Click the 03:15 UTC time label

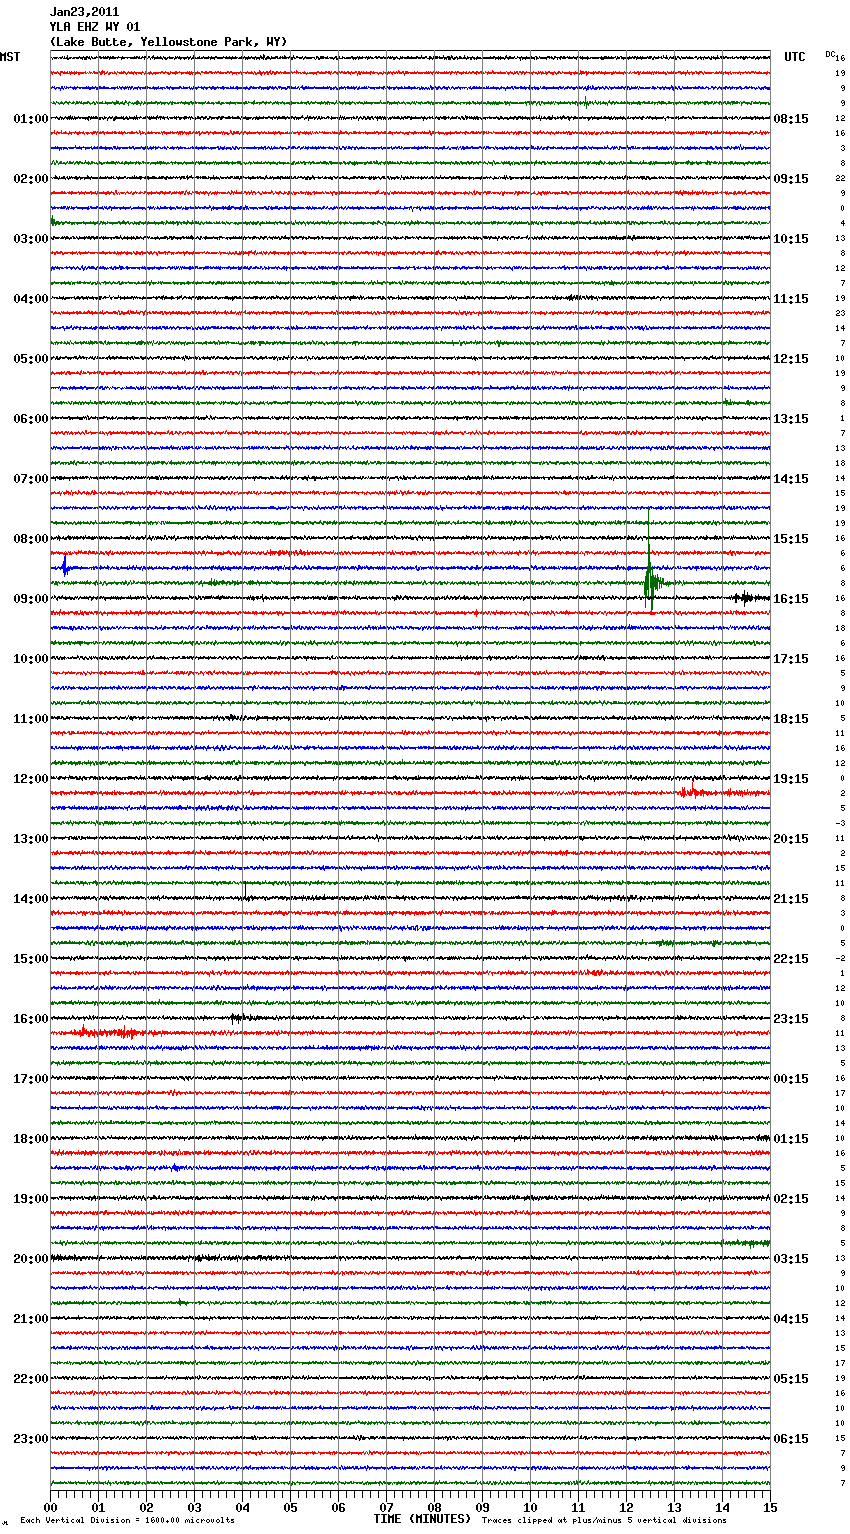tap(791, 1259)
